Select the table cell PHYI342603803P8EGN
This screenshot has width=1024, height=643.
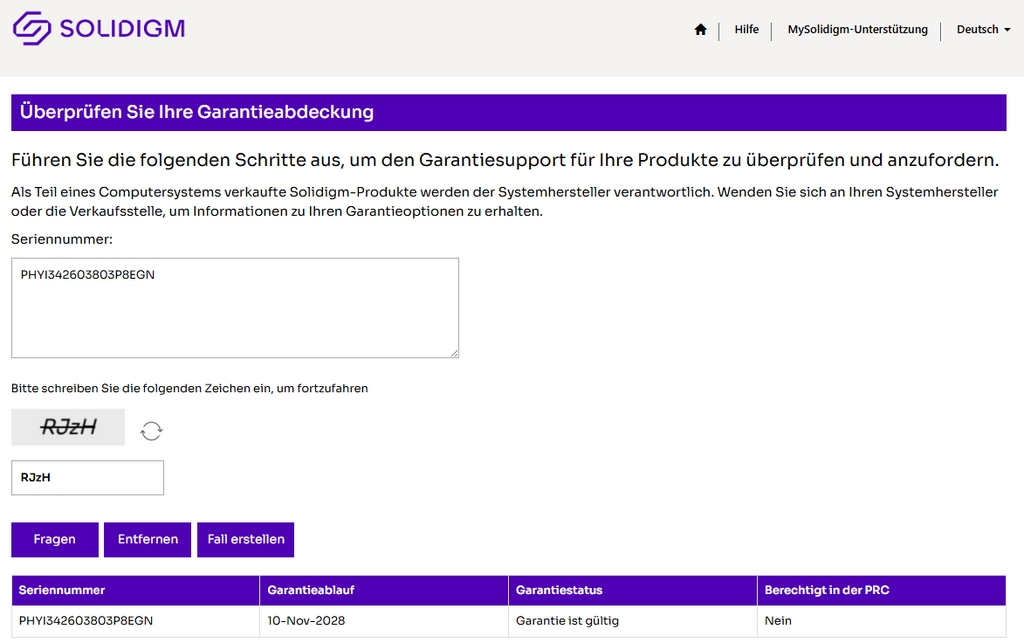[x=135, y=621]
